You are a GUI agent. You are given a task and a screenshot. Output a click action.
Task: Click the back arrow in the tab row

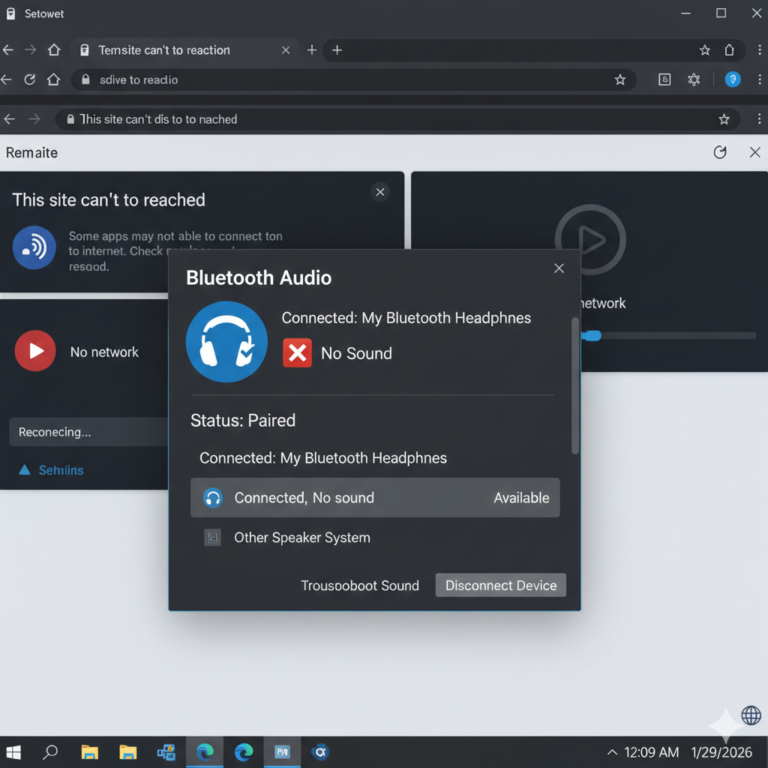pos(8,50)
